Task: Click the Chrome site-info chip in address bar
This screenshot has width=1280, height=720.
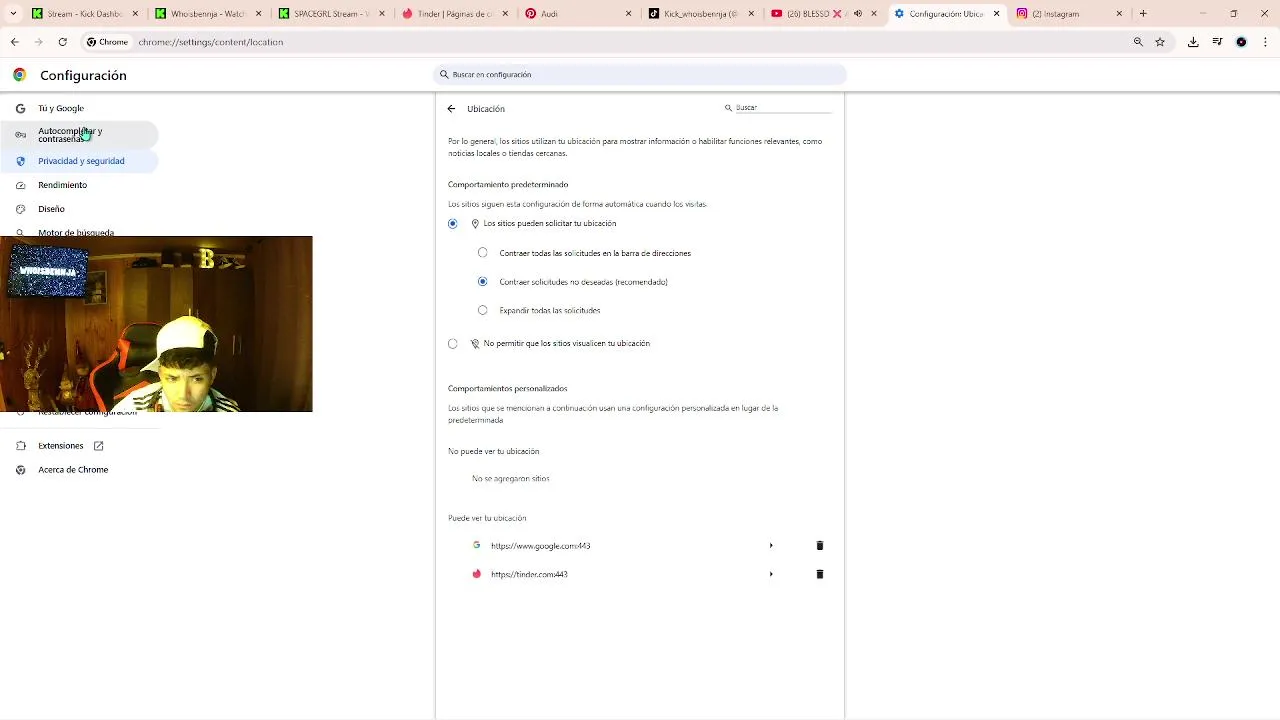Action: (x=108, y=42)
